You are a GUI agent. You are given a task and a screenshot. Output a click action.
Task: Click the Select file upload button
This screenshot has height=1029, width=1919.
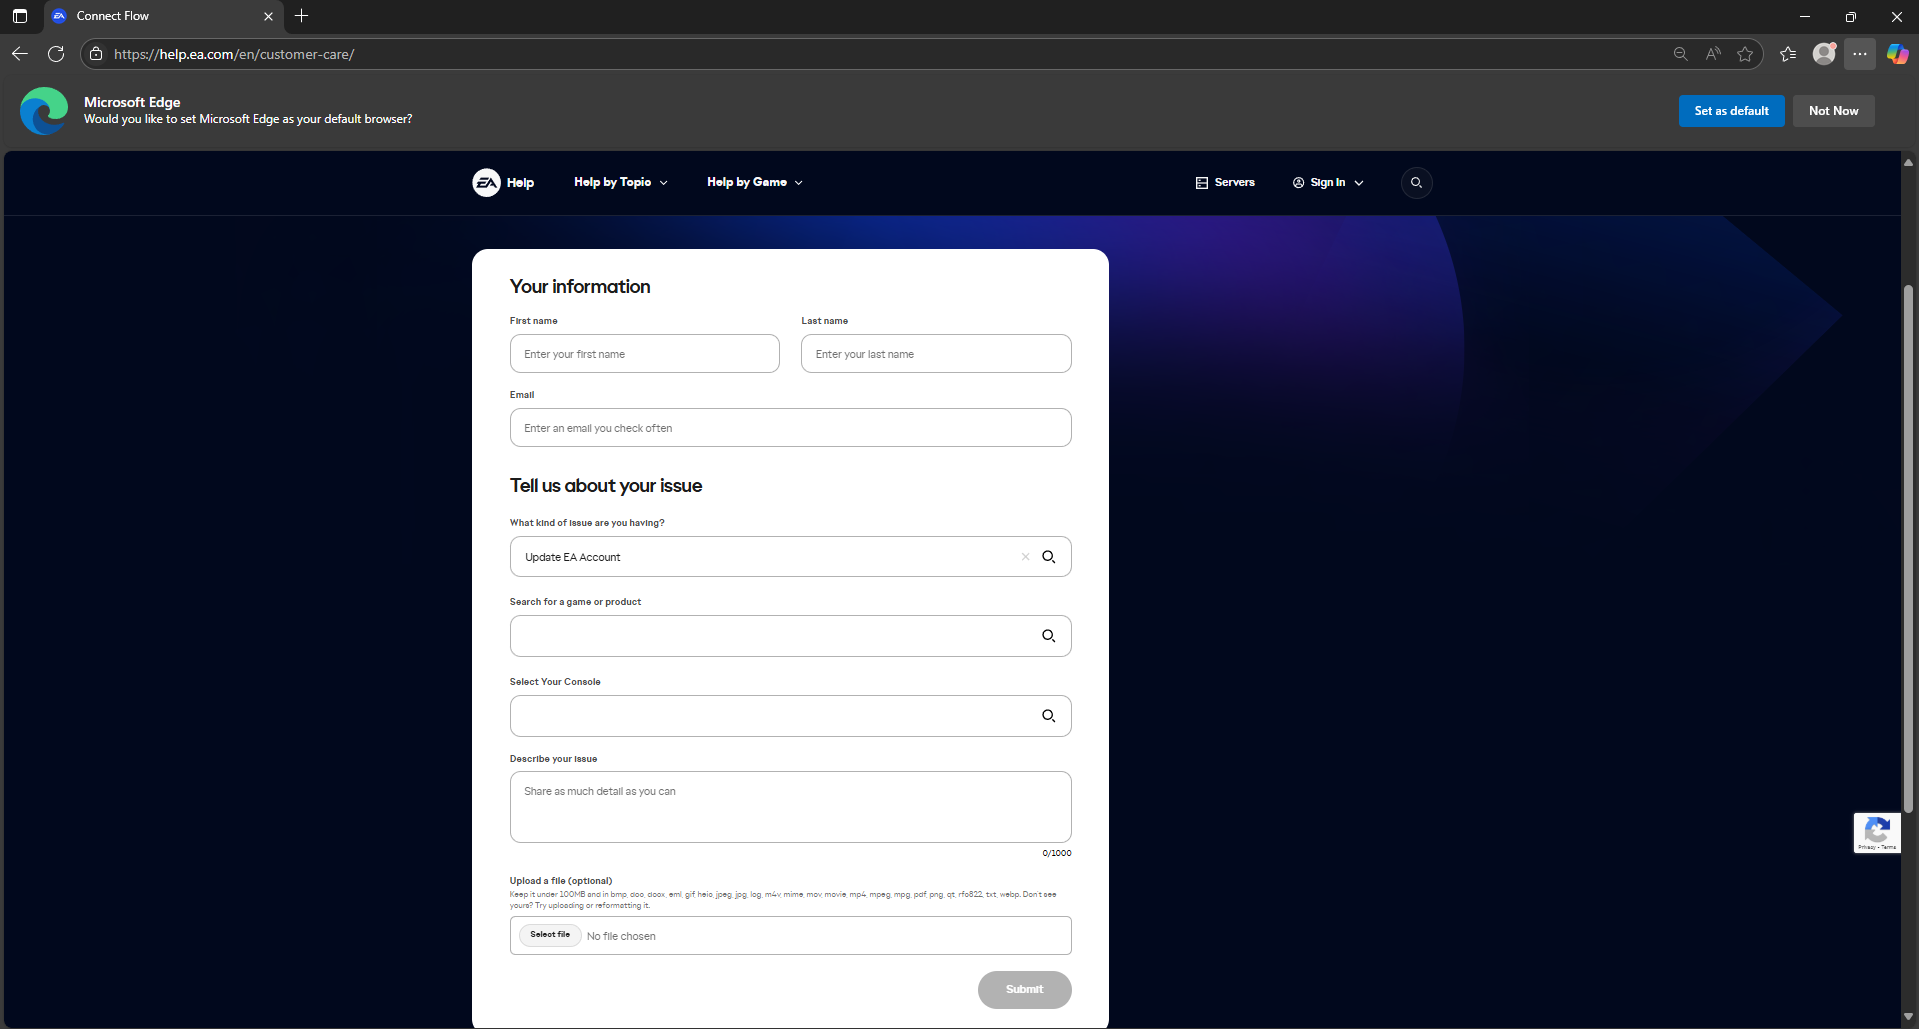click(550, 935)
